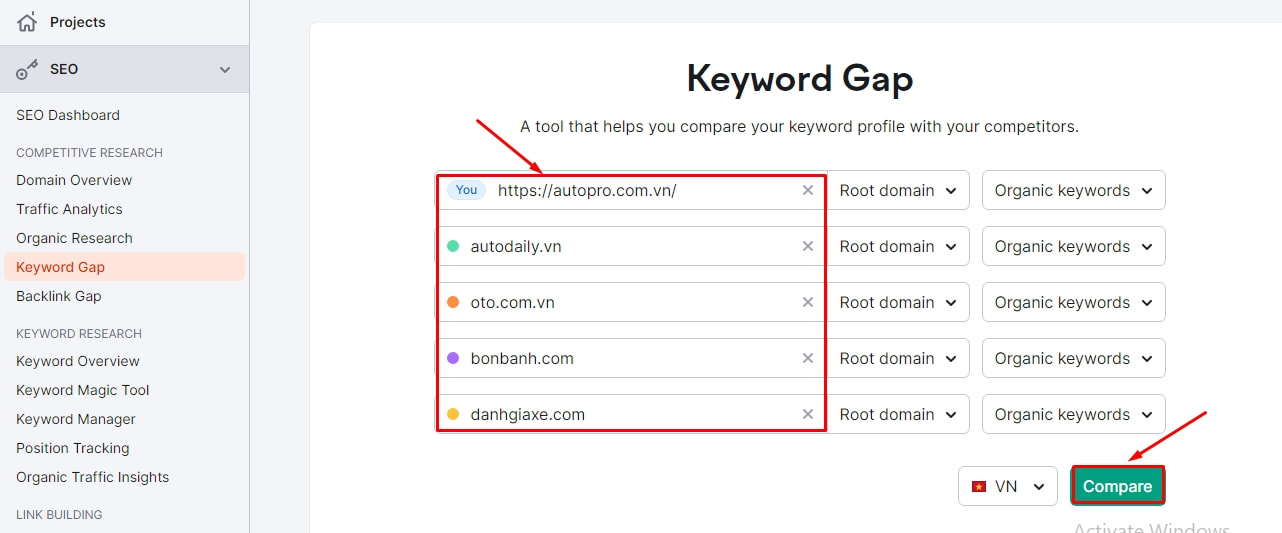1282x533 pixels.
Task: Open Backlink Gap
Action: point(59,296)
